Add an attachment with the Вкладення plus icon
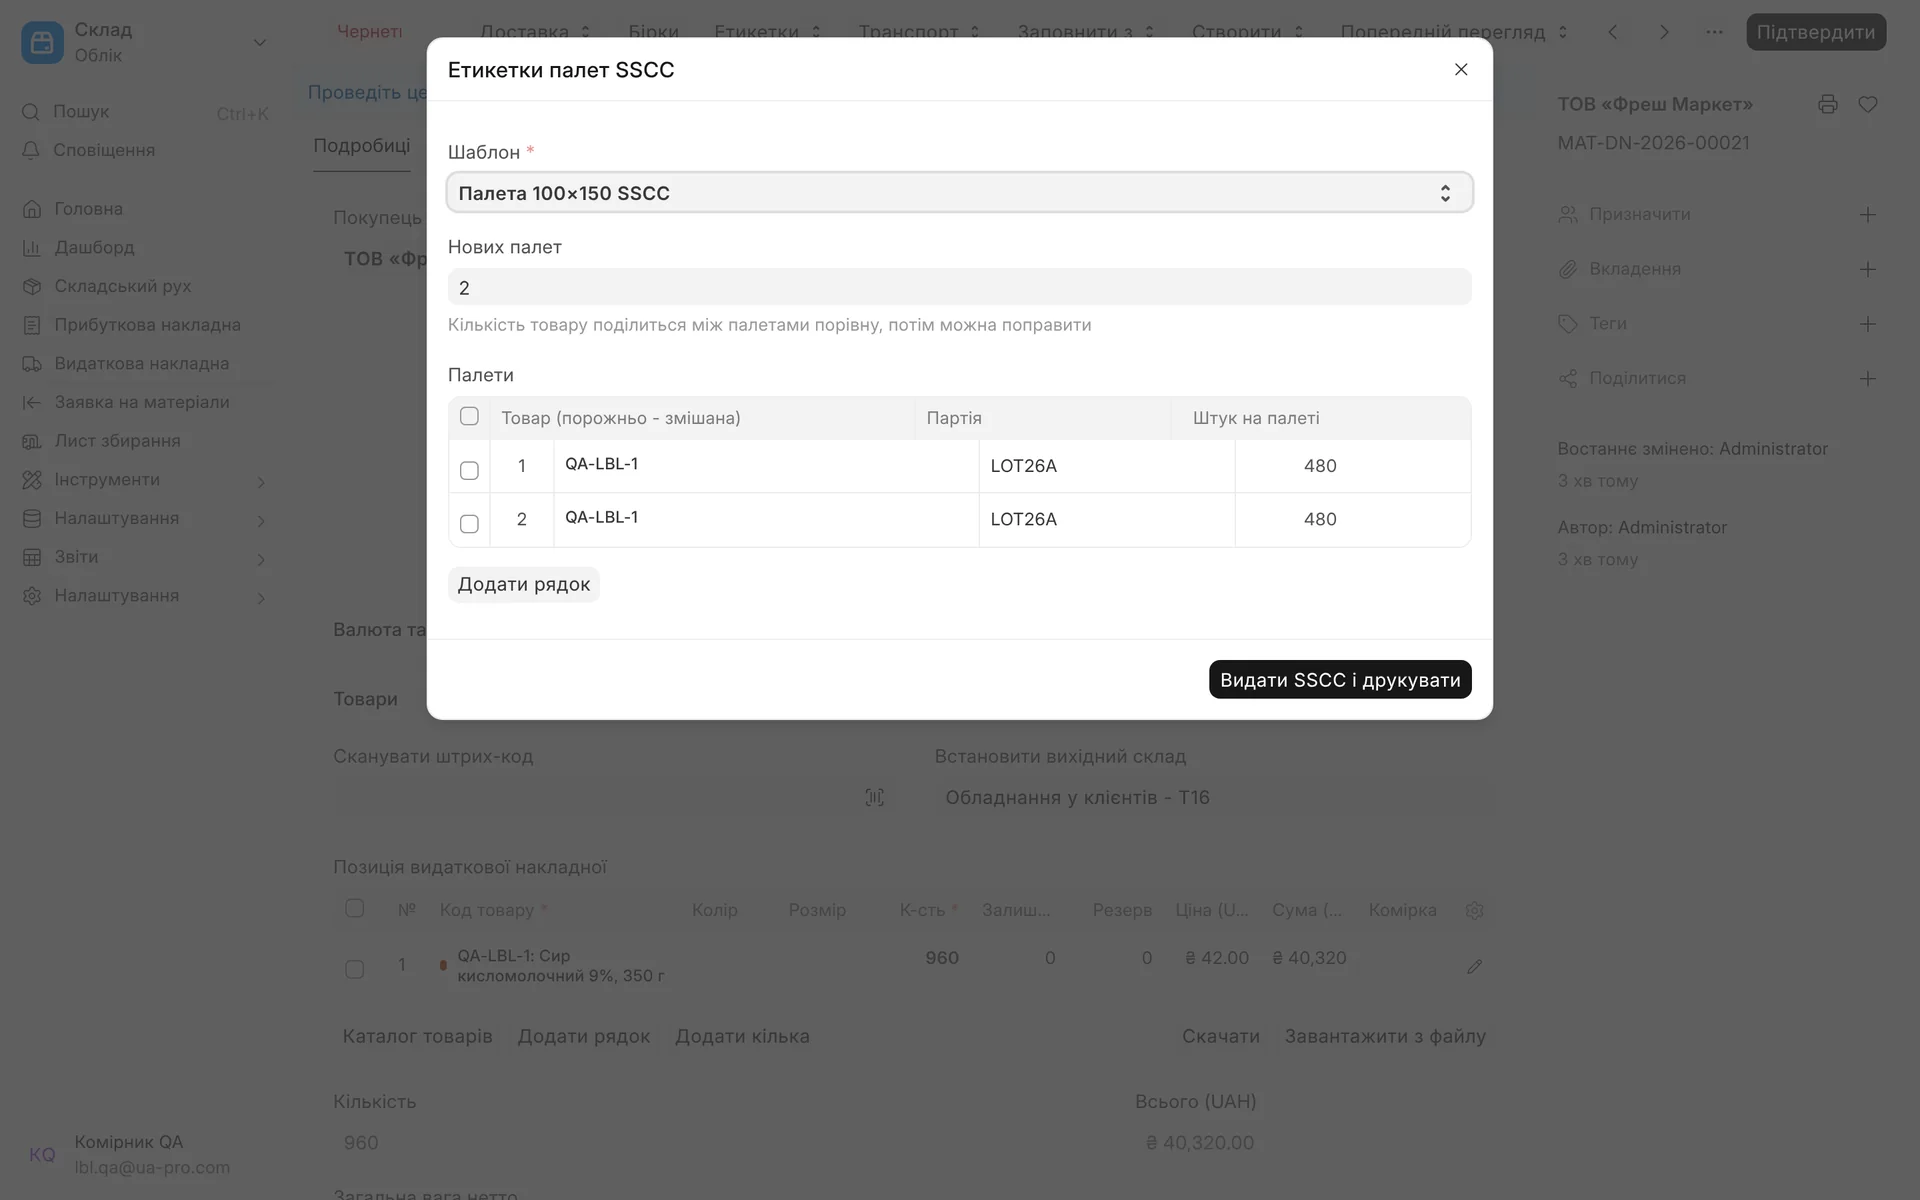 1867,269
